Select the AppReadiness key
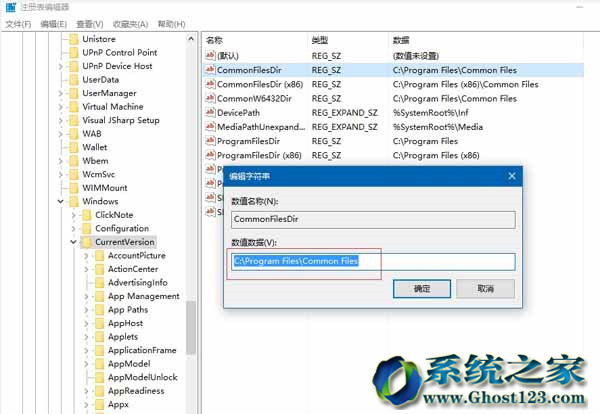This screenshot has height=414, width=600. coord(136,391)
